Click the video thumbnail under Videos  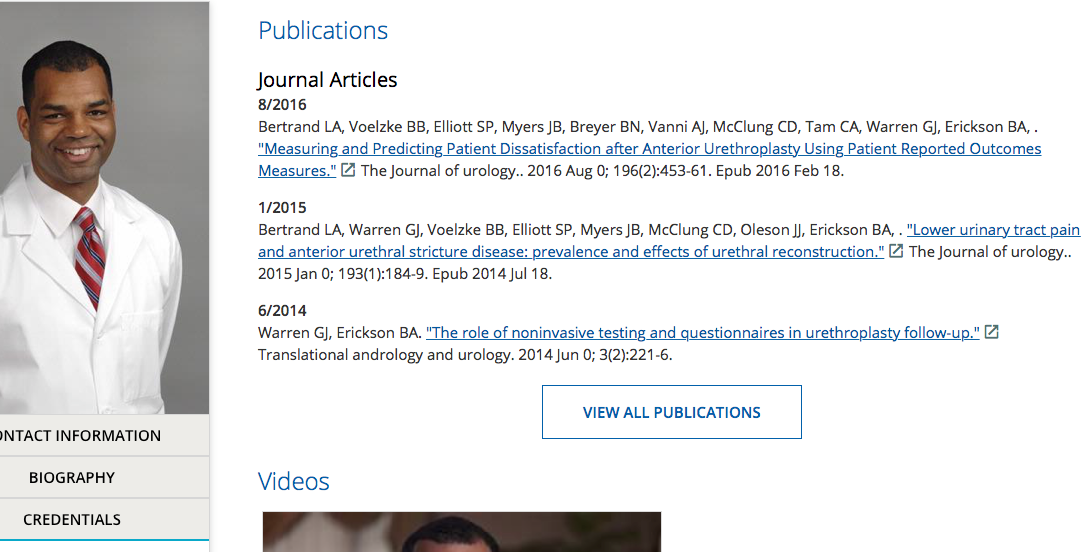[462, 532]
